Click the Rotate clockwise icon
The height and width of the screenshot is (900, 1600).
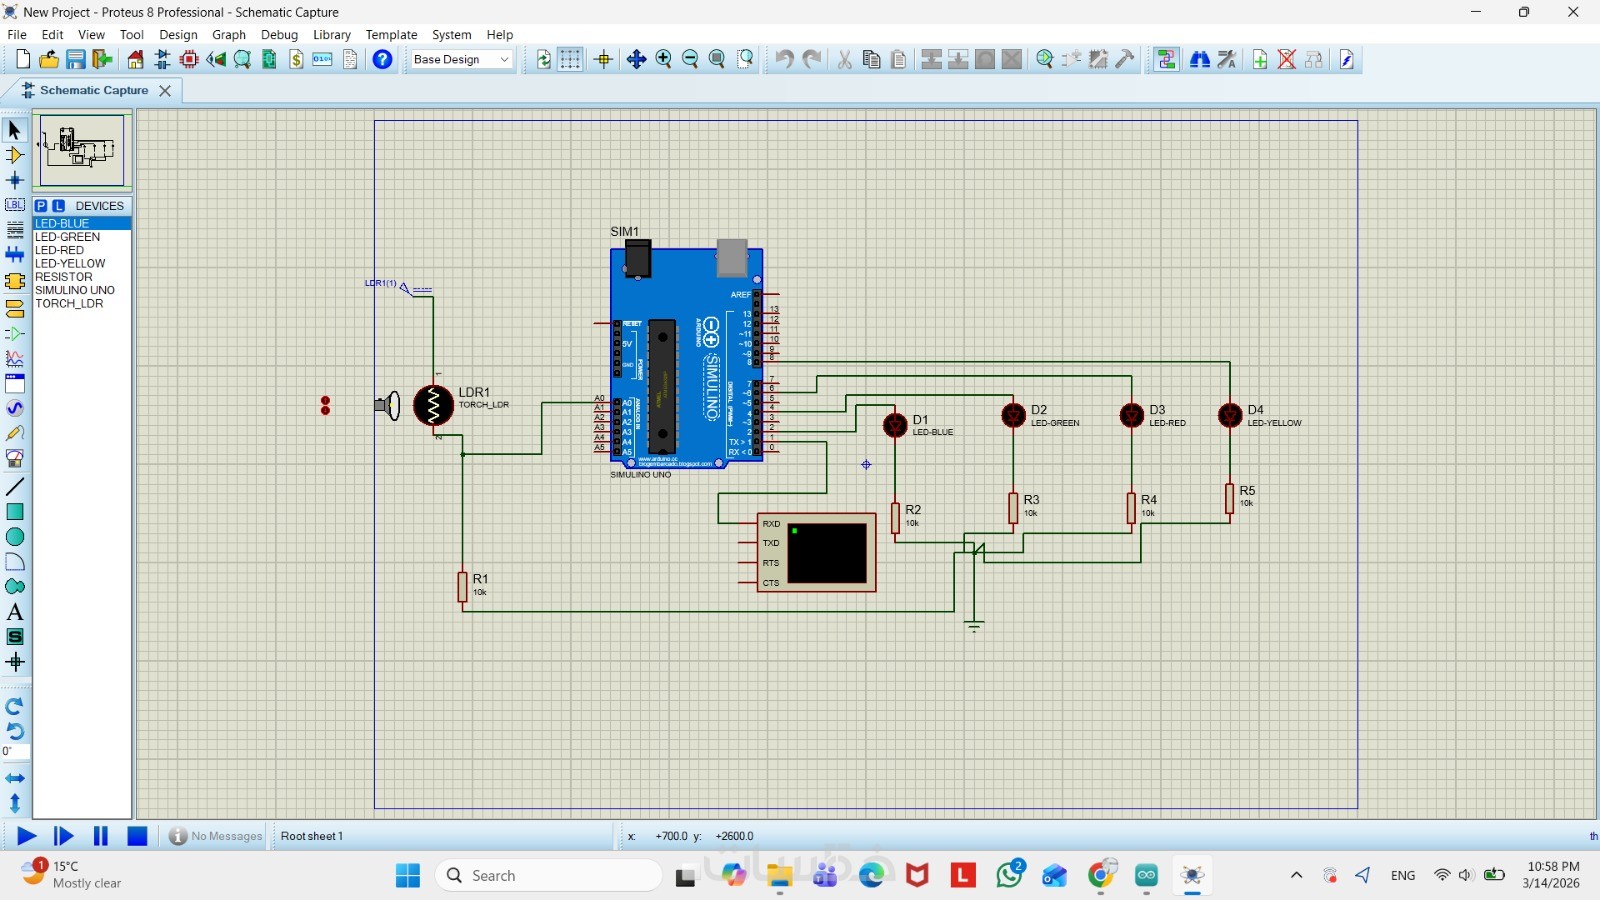click(x=14, y=706)
